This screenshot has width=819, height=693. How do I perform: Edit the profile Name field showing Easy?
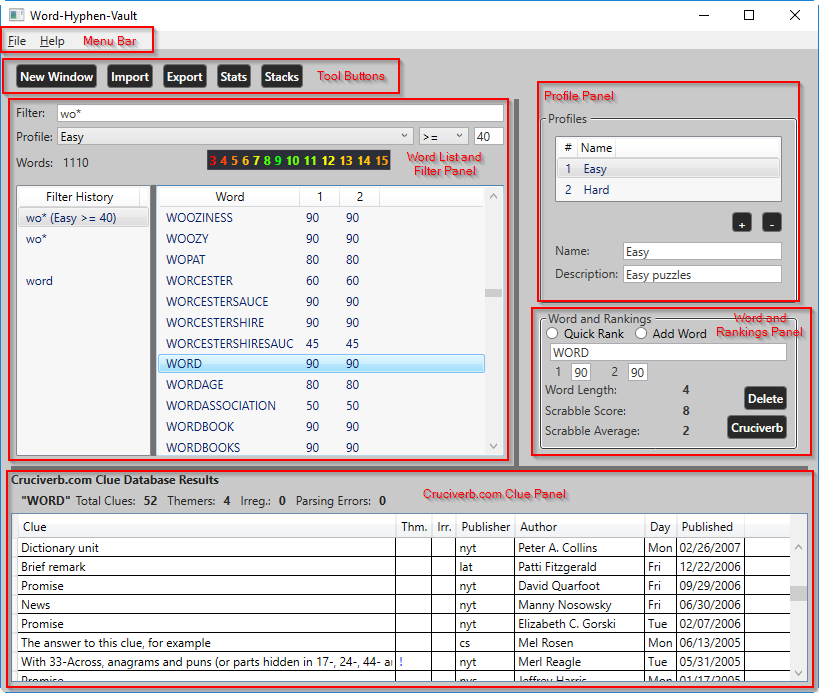pos(702,251)
